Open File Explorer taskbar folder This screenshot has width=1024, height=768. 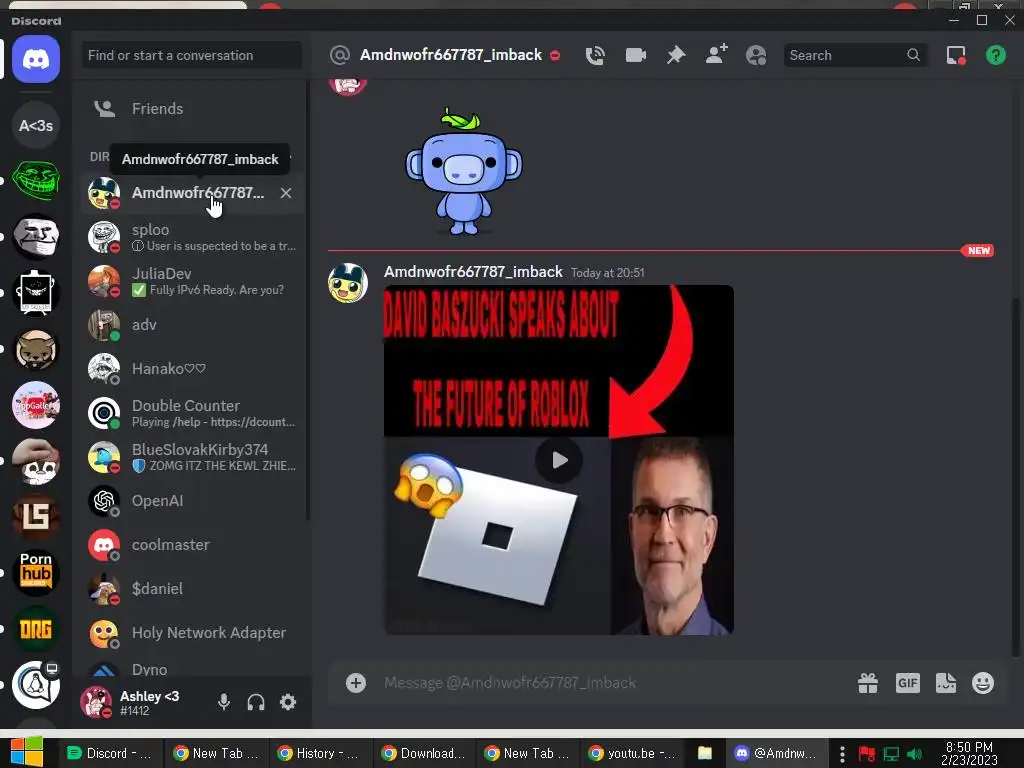pos(705,753)
